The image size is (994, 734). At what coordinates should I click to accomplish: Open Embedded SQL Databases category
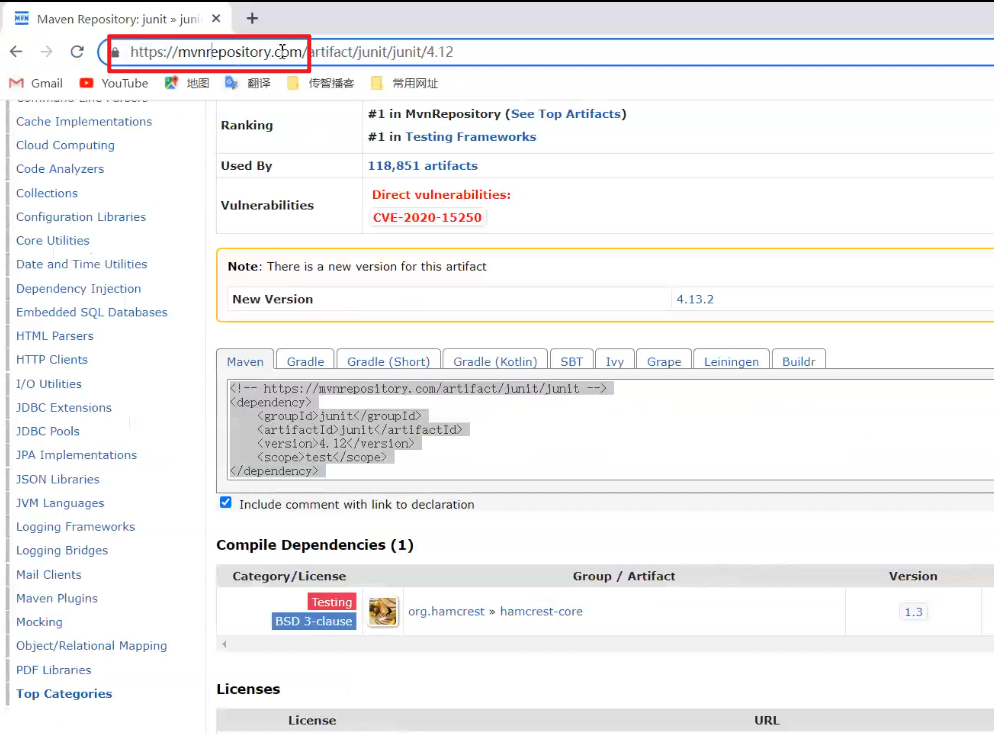pyautogui.click(x=91, y=312)
